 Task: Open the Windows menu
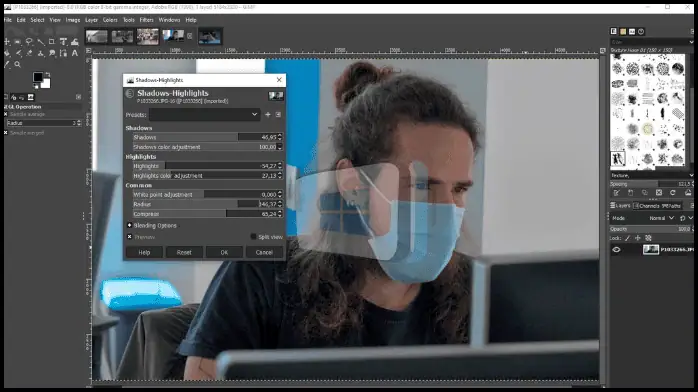(x=169, y=20)
